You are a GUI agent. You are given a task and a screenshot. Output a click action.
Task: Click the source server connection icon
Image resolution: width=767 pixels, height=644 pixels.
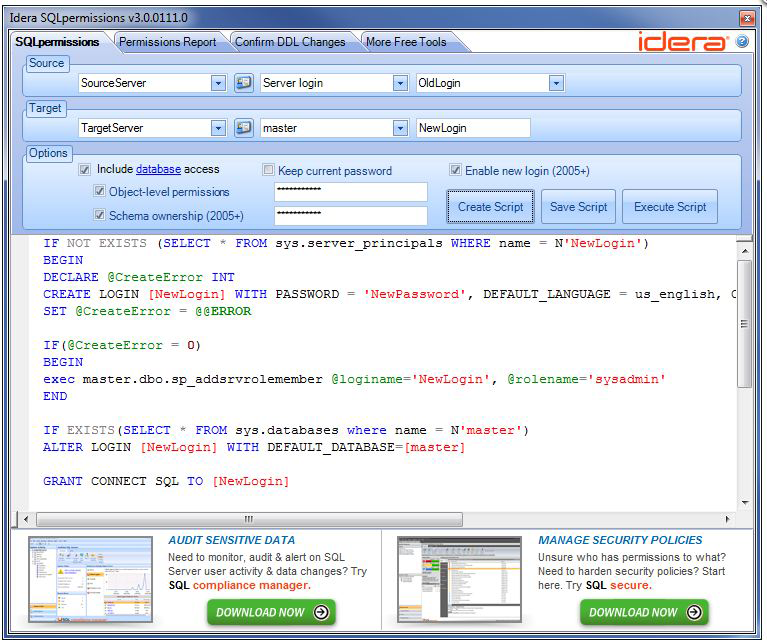(x=244, y=83)
